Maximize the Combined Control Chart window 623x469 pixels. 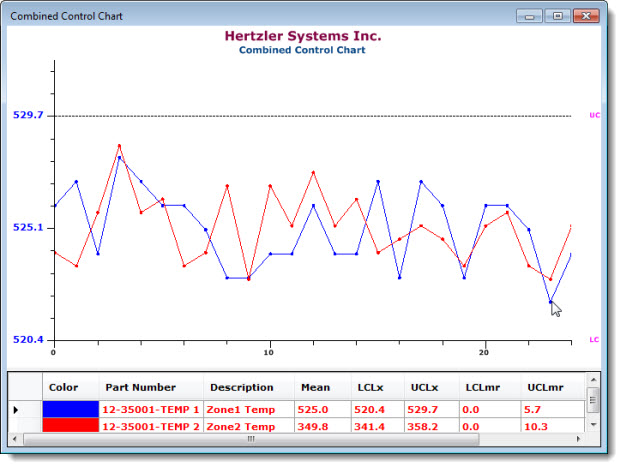pos(556,16)
